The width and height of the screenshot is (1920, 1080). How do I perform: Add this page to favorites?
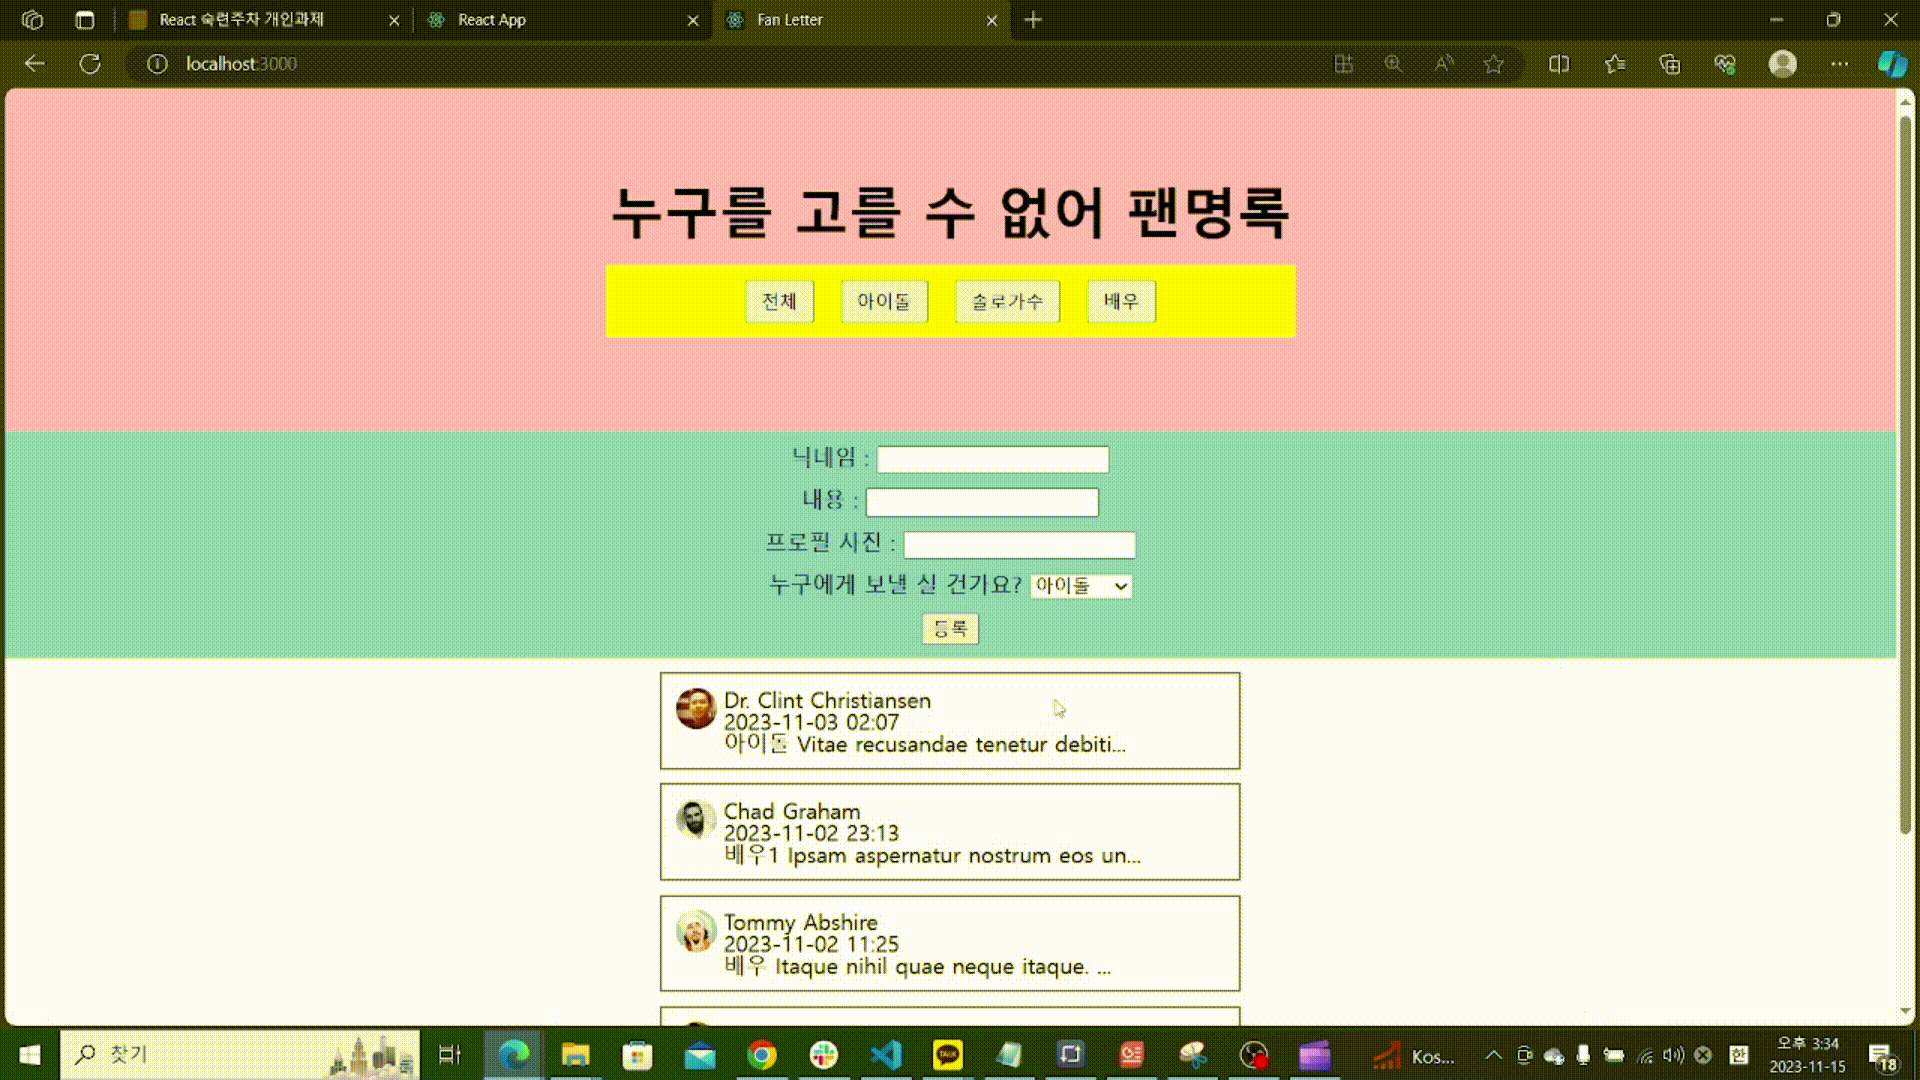[x=1493, y=64]
